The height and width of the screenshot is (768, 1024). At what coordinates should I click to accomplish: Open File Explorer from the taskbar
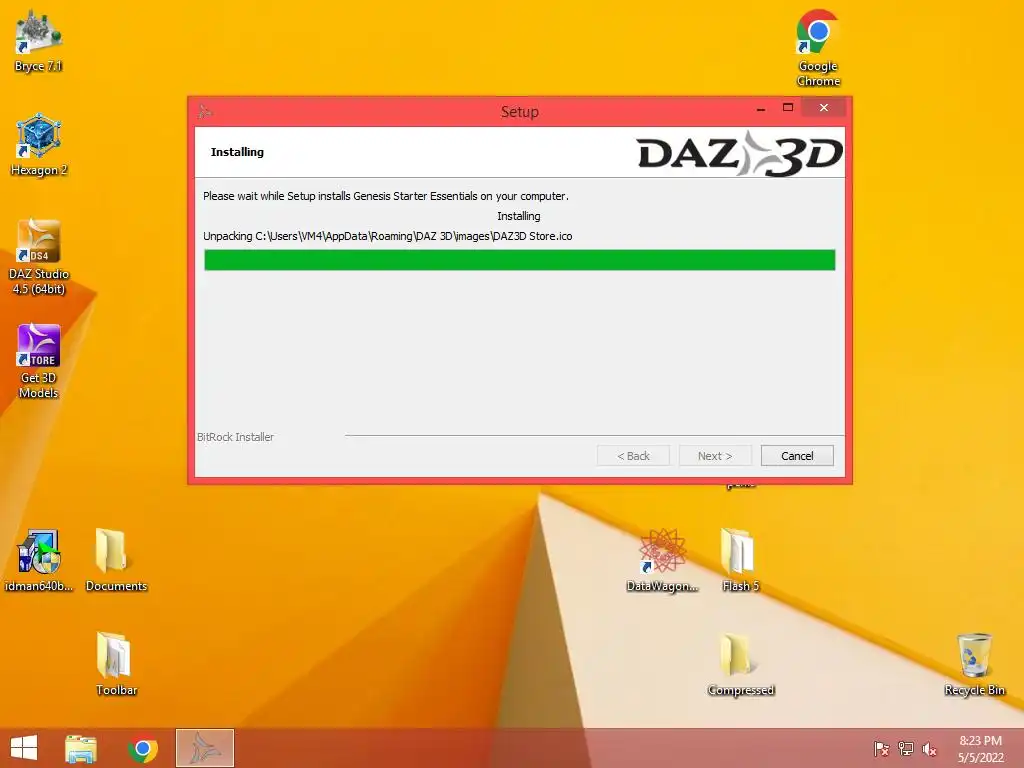click(x=81, y=748)
